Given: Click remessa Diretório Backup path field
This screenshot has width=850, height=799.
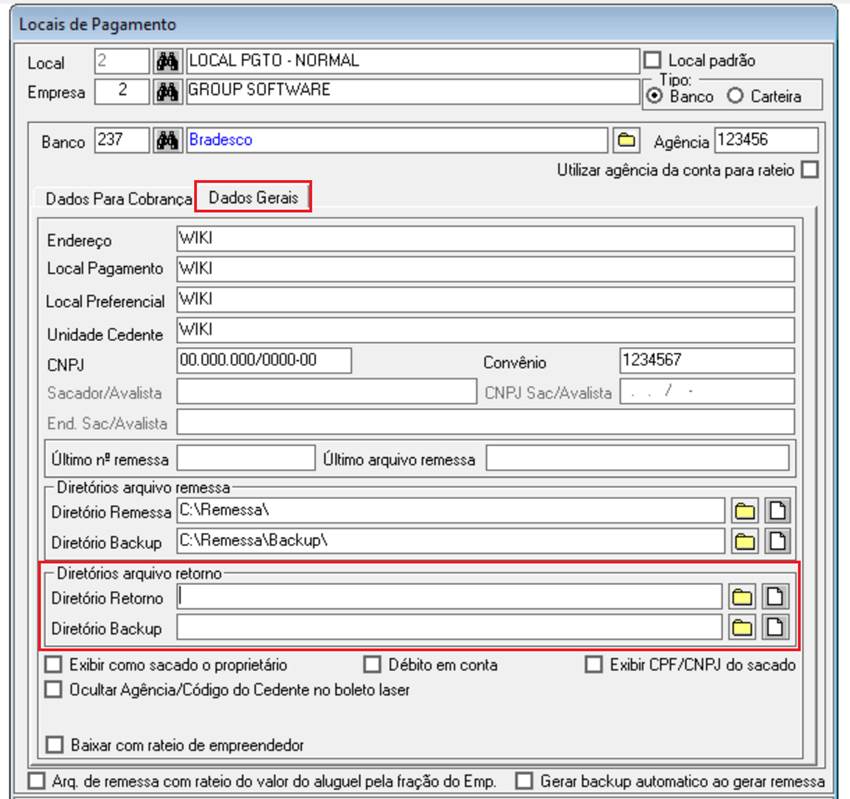Looking at the screenshot, I should tap(450, 540).
